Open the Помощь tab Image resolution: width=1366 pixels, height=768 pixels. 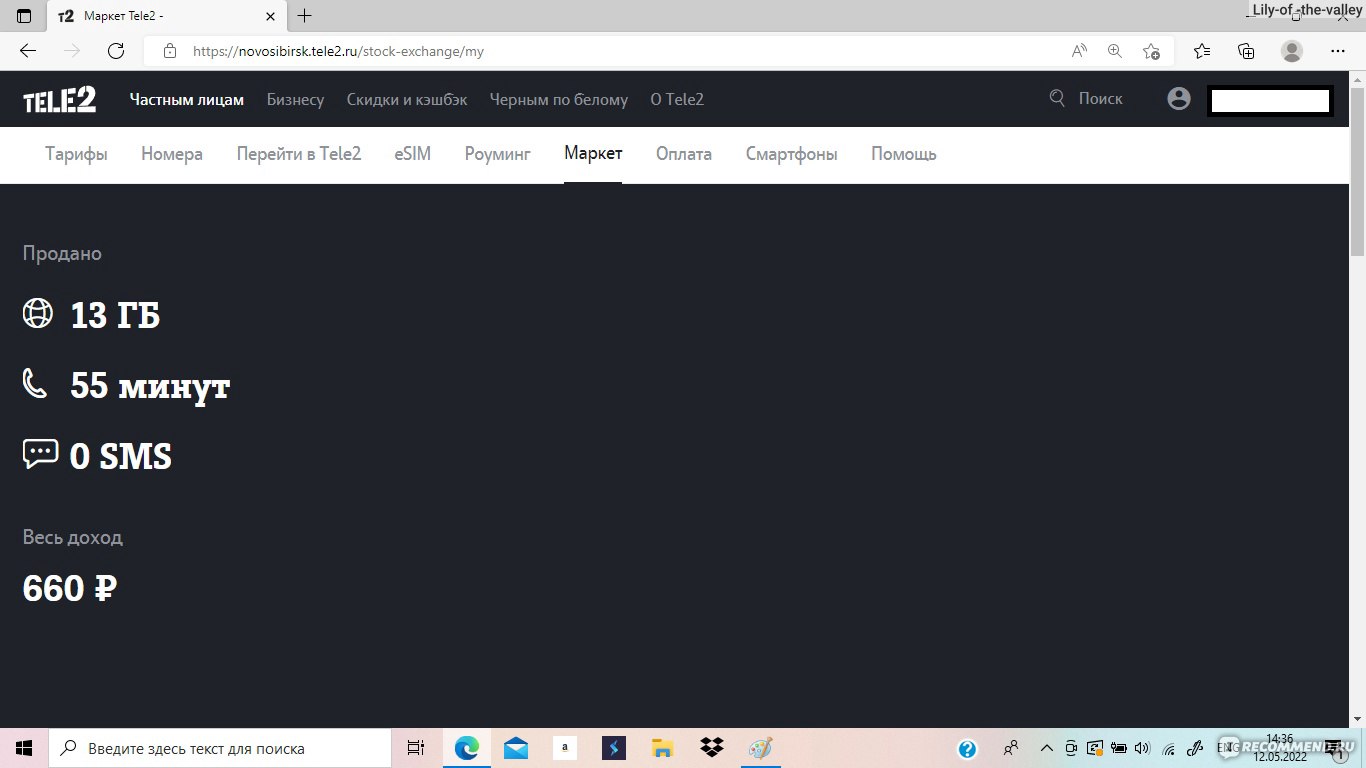(904, 154)
